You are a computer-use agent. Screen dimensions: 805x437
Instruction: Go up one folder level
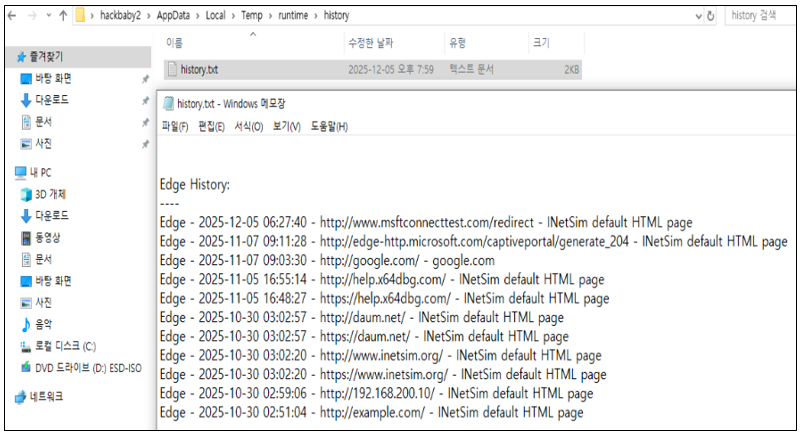pyautogui.click(x=63, y=16)
